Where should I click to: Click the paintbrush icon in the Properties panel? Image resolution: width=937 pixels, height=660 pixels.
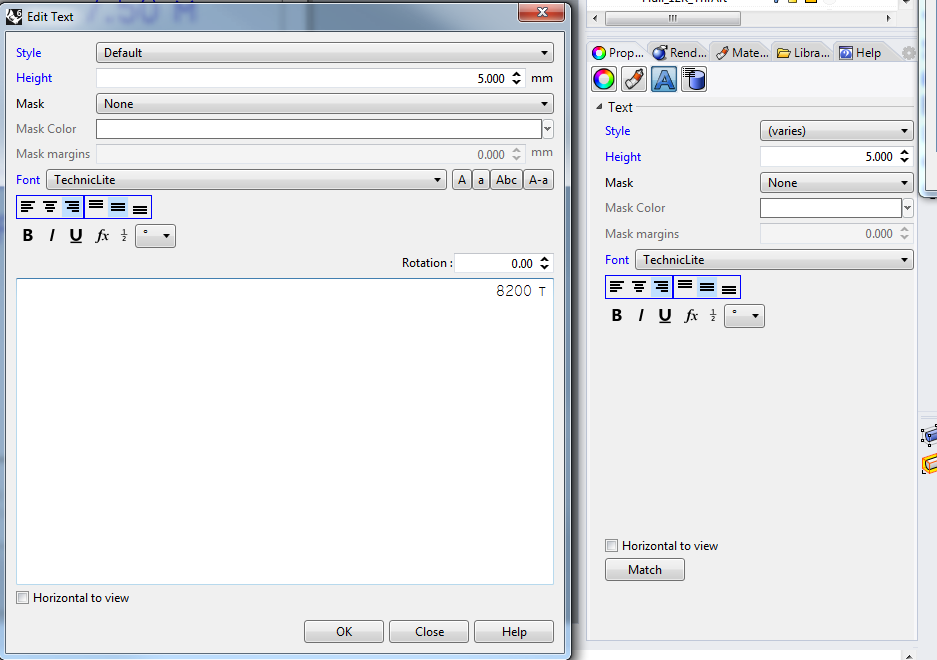tap(633, 80)
